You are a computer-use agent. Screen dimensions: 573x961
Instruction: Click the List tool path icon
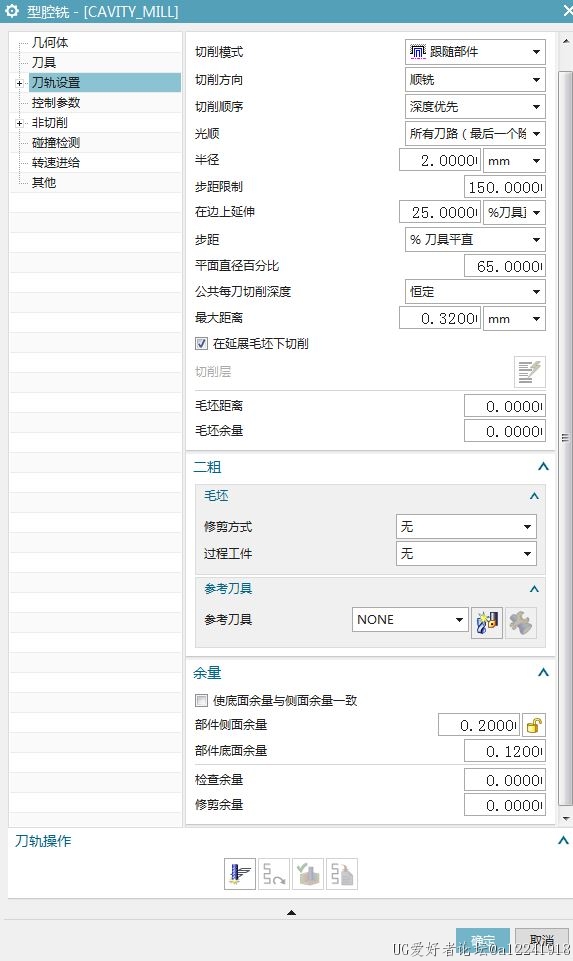pos(342,873)
